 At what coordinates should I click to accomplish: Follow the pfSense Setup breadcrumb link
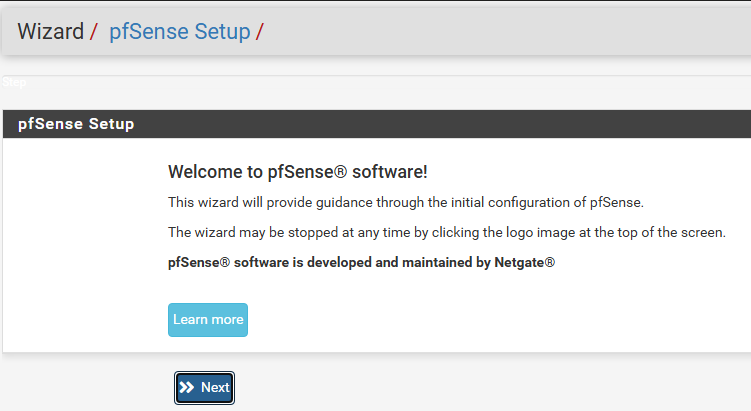click(x=180, y=32)
